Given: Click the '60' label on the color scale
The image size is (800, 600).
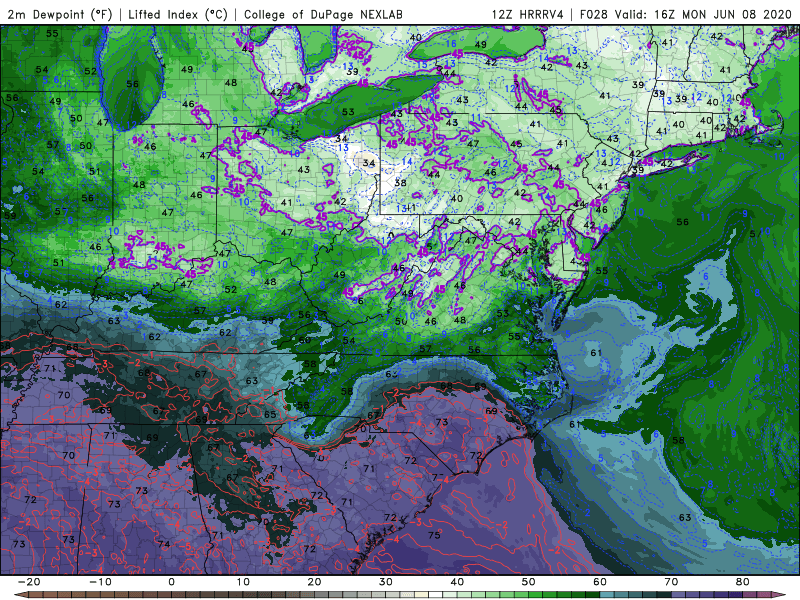Looking at the screenshot, I should tap(600, 582).
